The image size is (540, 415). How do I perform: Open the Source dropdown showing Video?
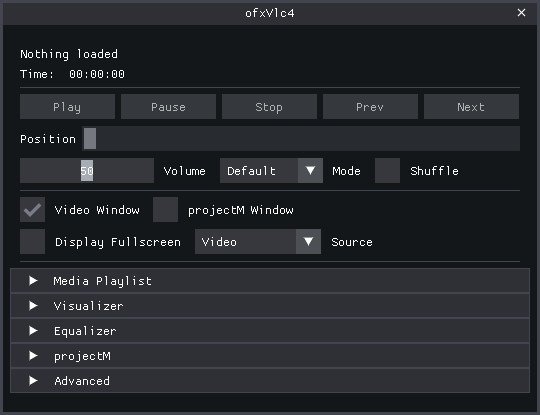pos(258,241)
